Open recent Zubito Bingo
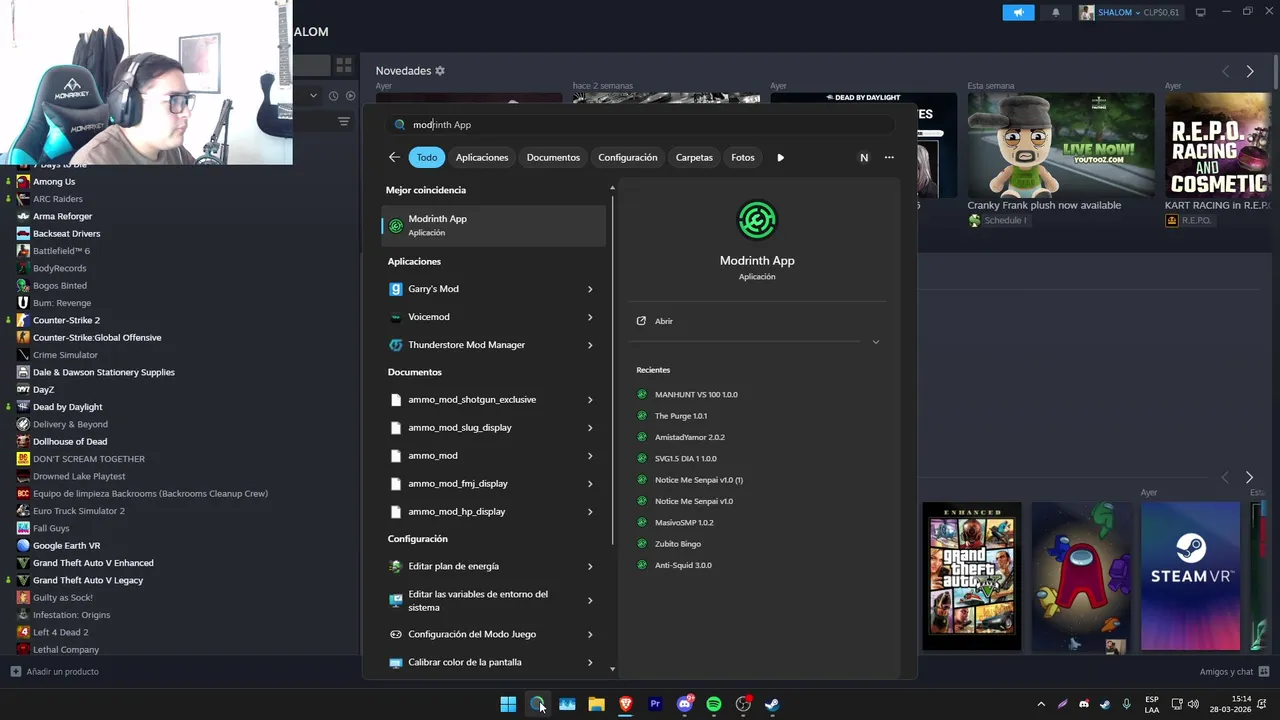This screenshot has width=1280, height=720. 677,544
